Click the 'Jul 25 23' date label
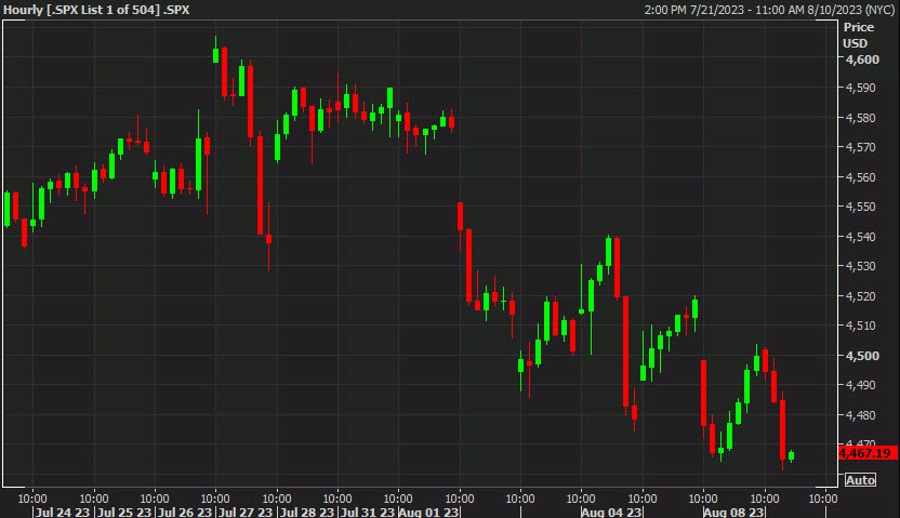 click(124, 512)
